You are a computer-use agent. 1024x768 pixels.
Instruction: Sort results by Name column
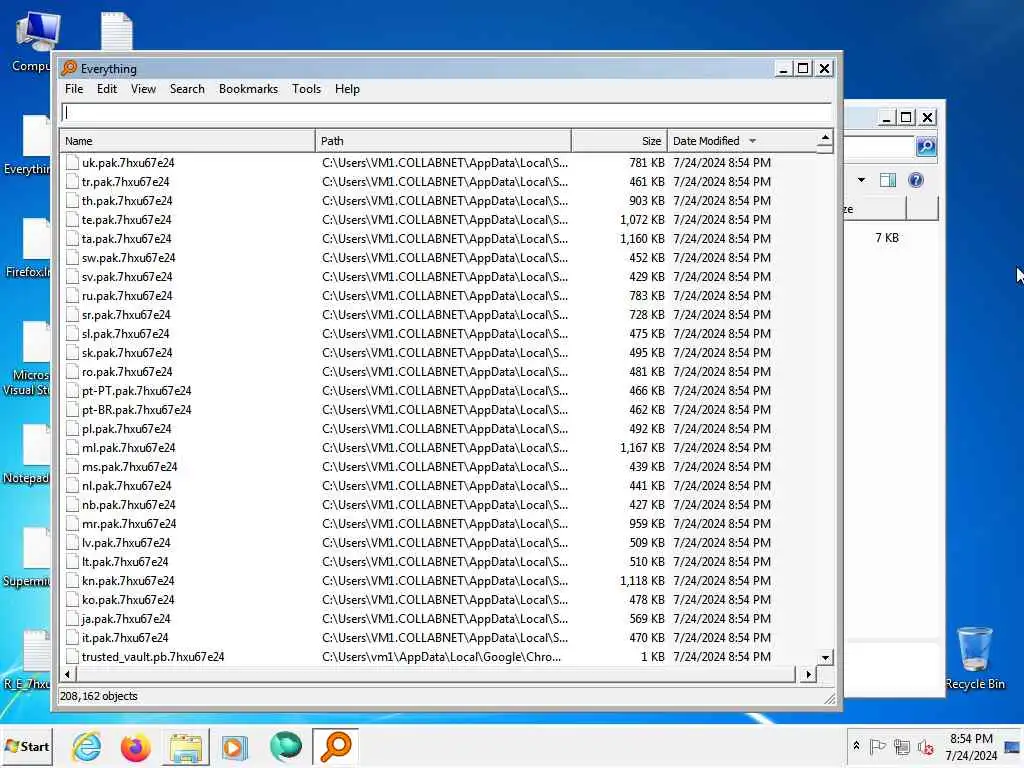(187, 141)
